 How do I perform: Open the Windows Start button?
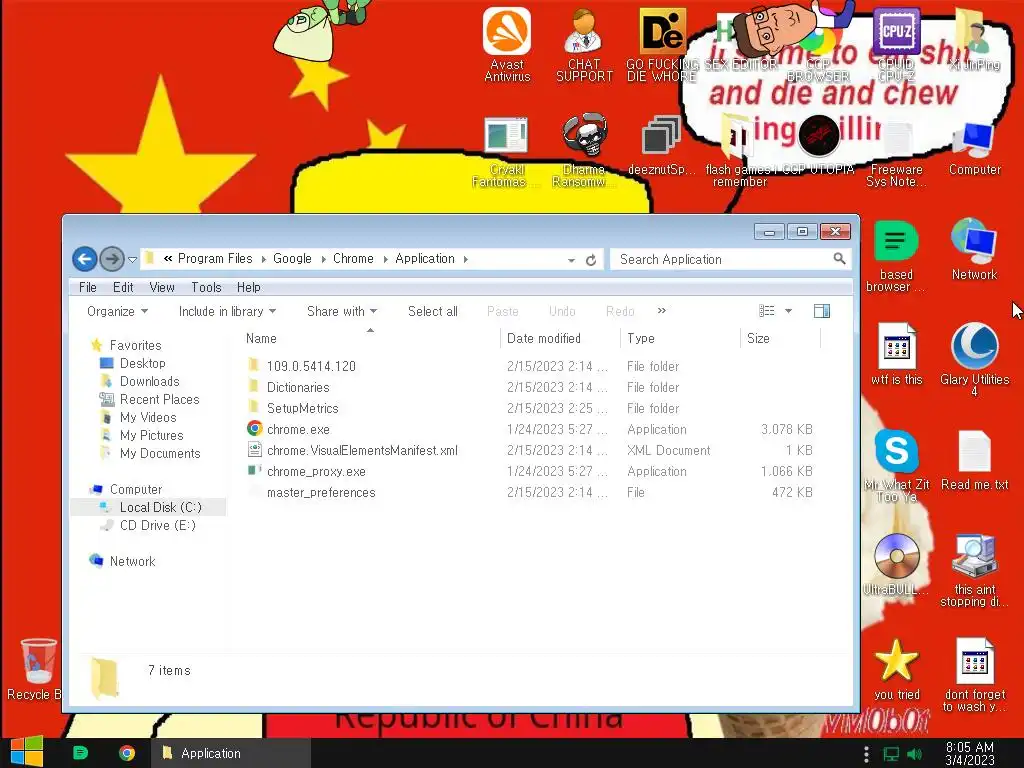pos(27,752)
